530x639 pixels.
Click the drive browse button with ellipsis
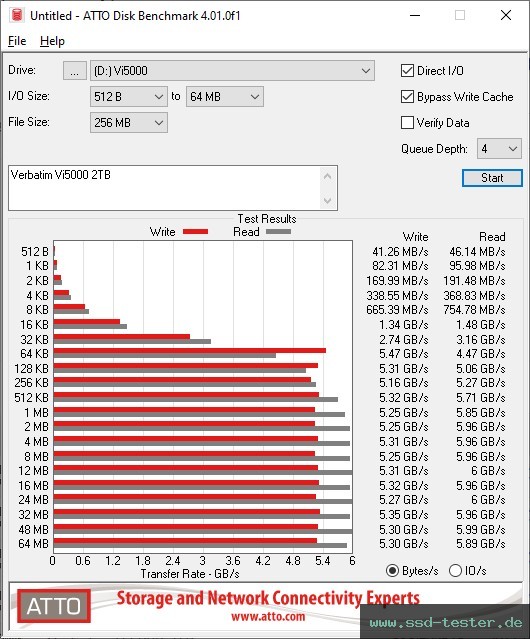(x=75, y=71)
